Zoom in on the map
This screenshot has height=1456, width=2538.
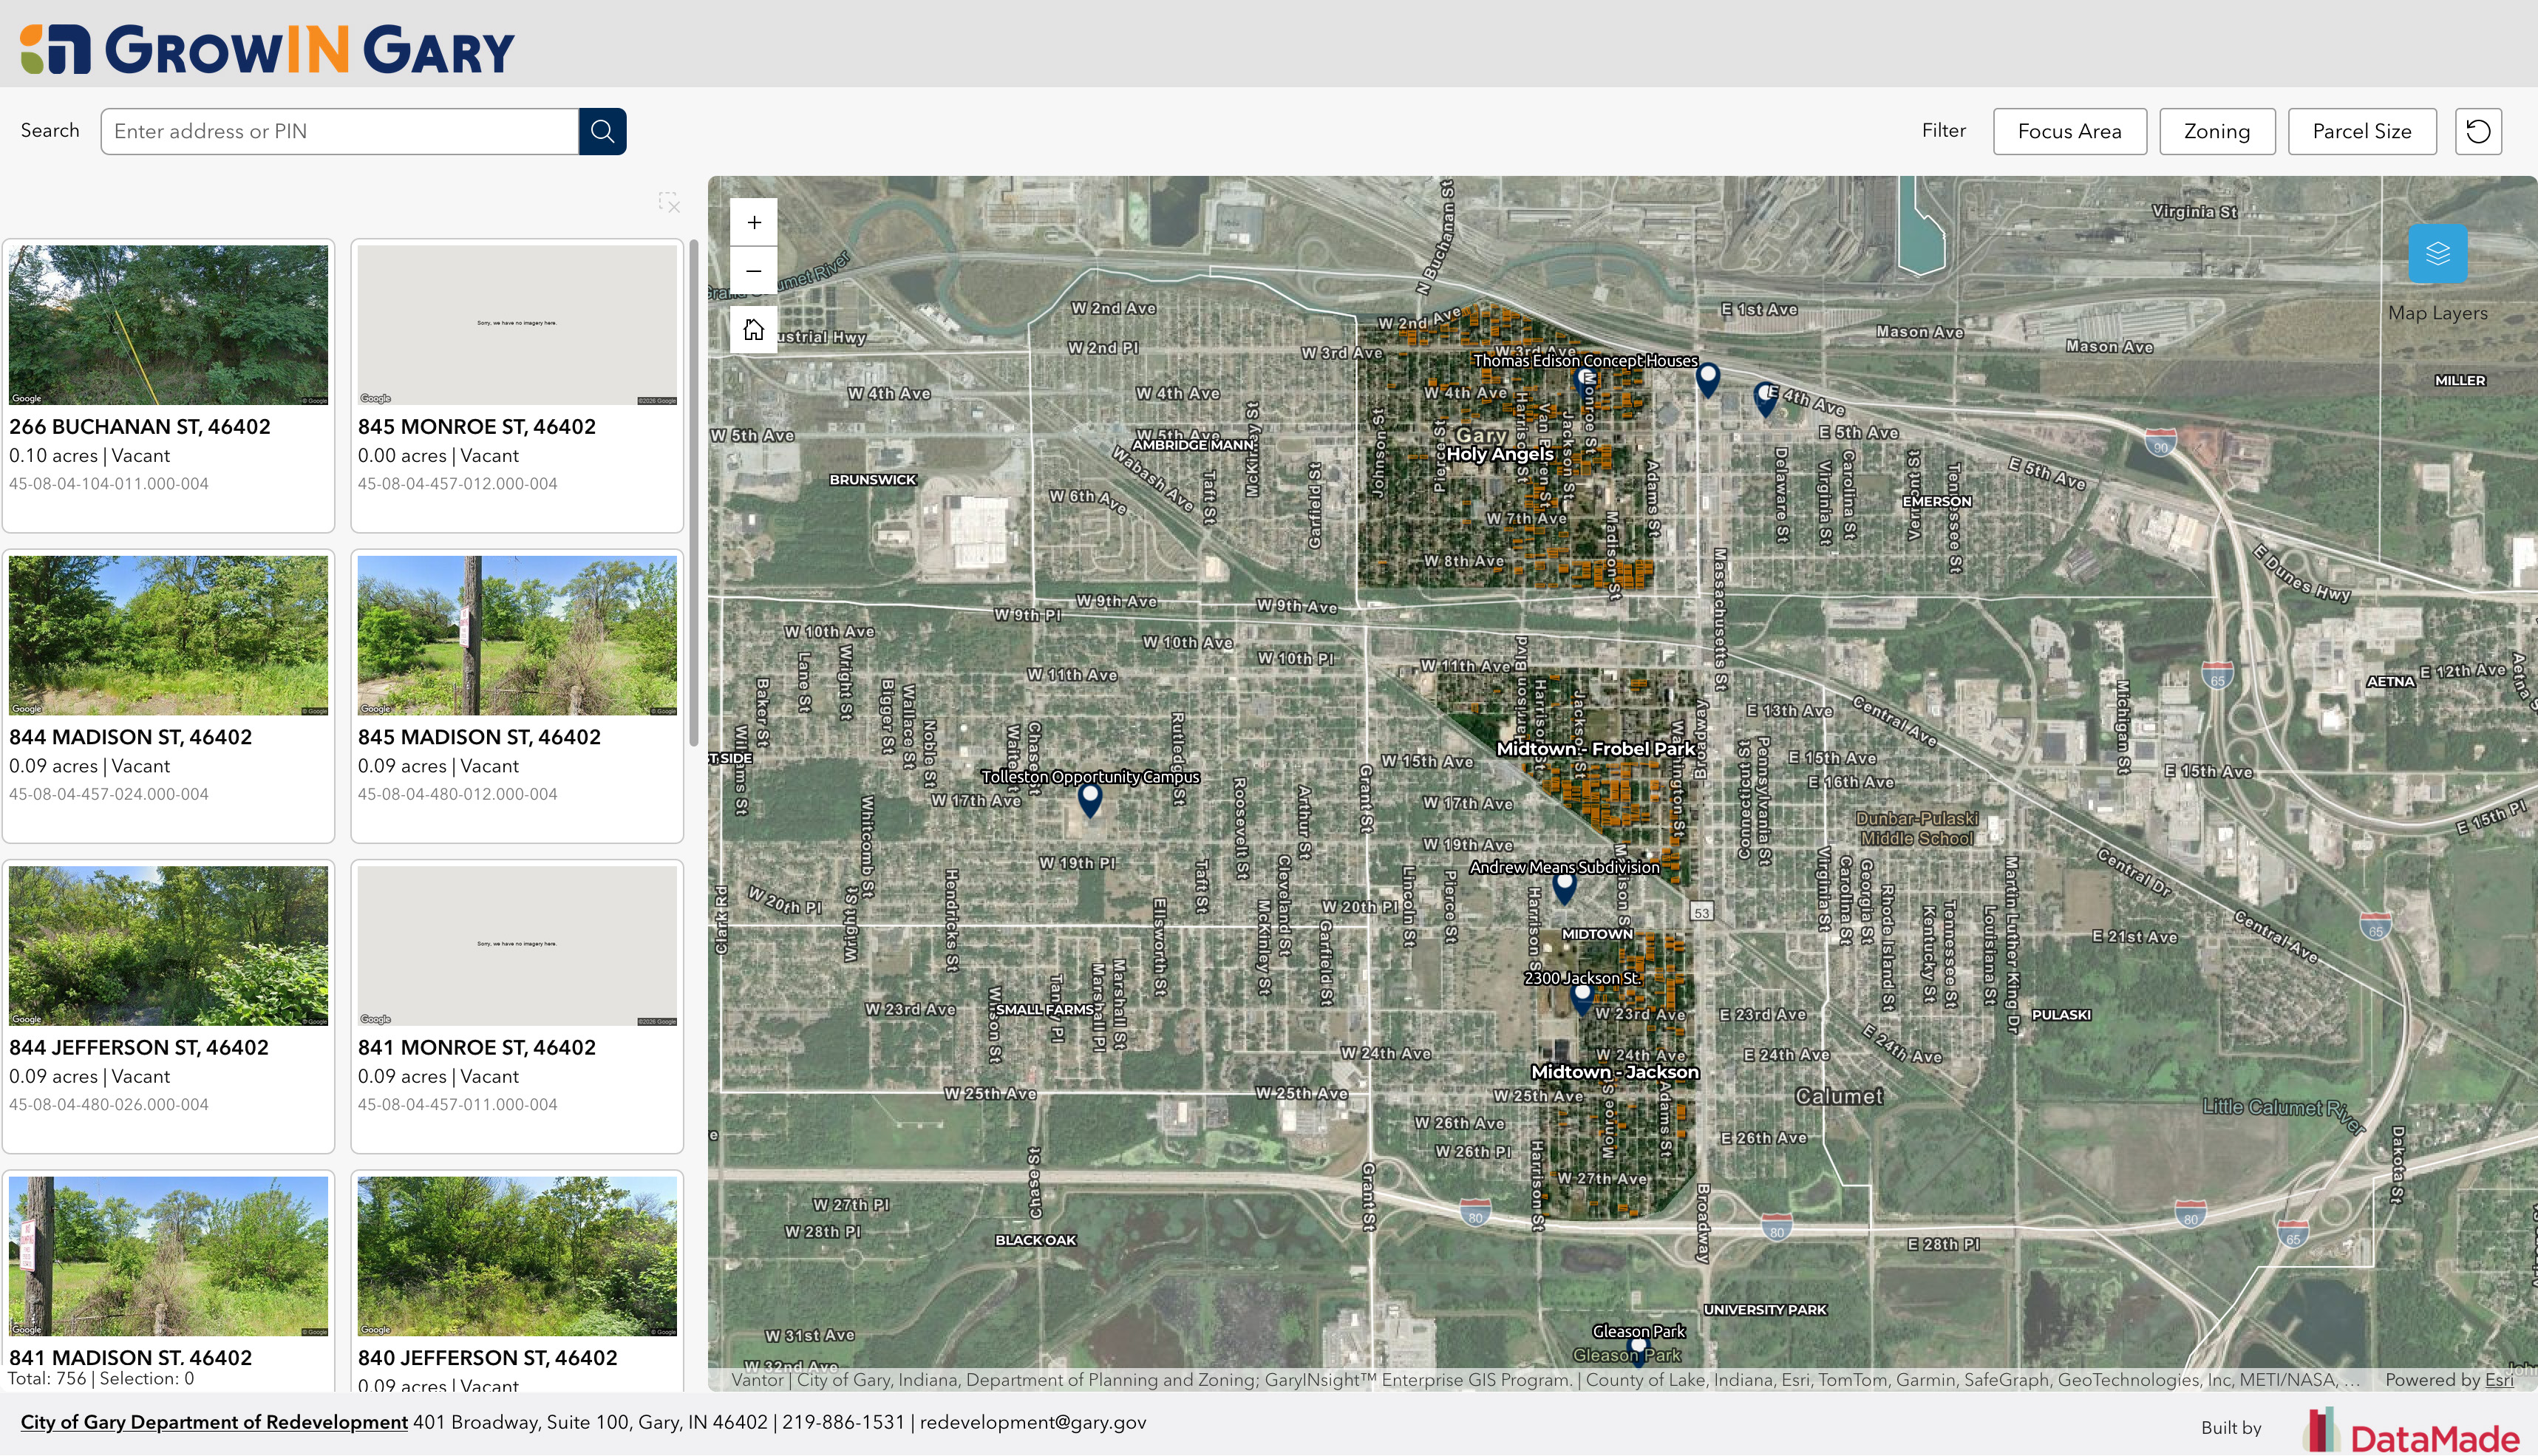754,222
